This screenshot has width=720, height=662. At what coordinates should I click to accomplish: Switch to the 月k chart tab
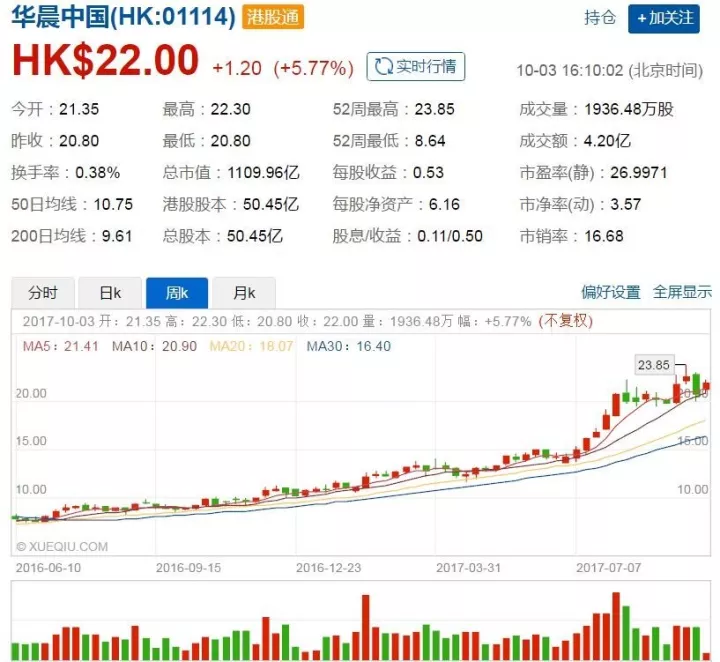244,292
